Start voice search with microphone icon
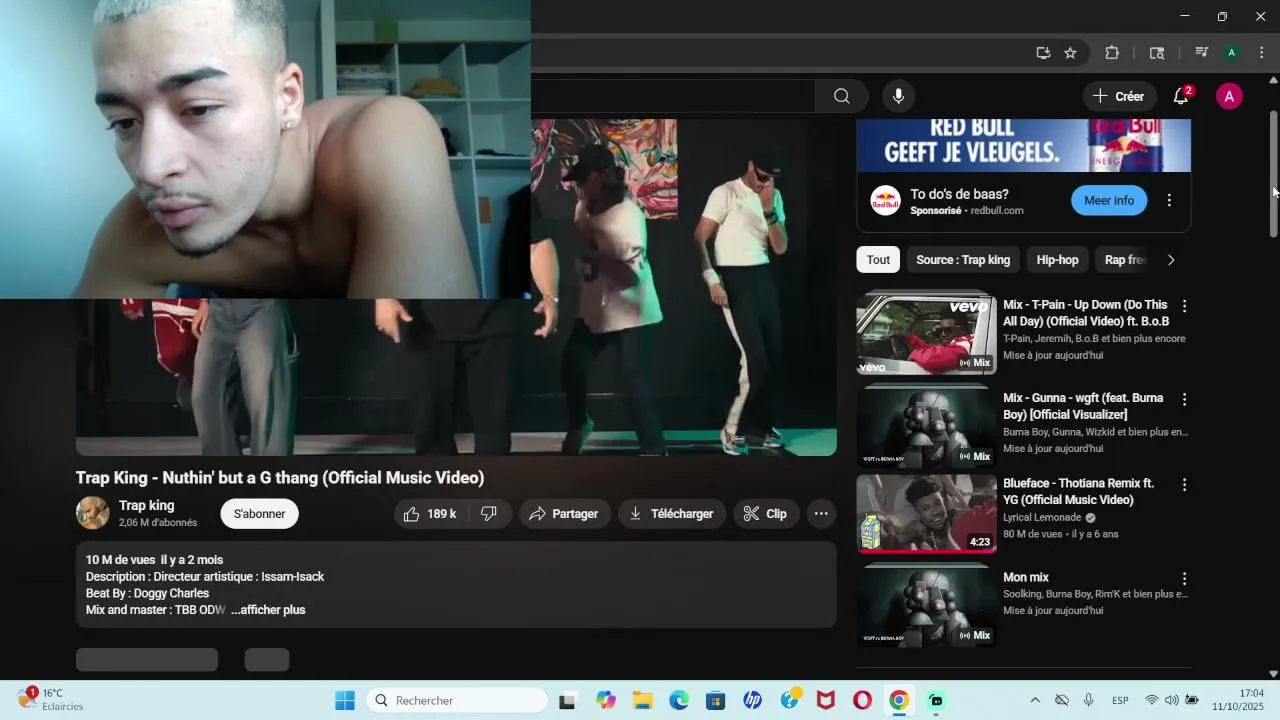The height and width of the screenshot is (720, 1280). point(898,96)
